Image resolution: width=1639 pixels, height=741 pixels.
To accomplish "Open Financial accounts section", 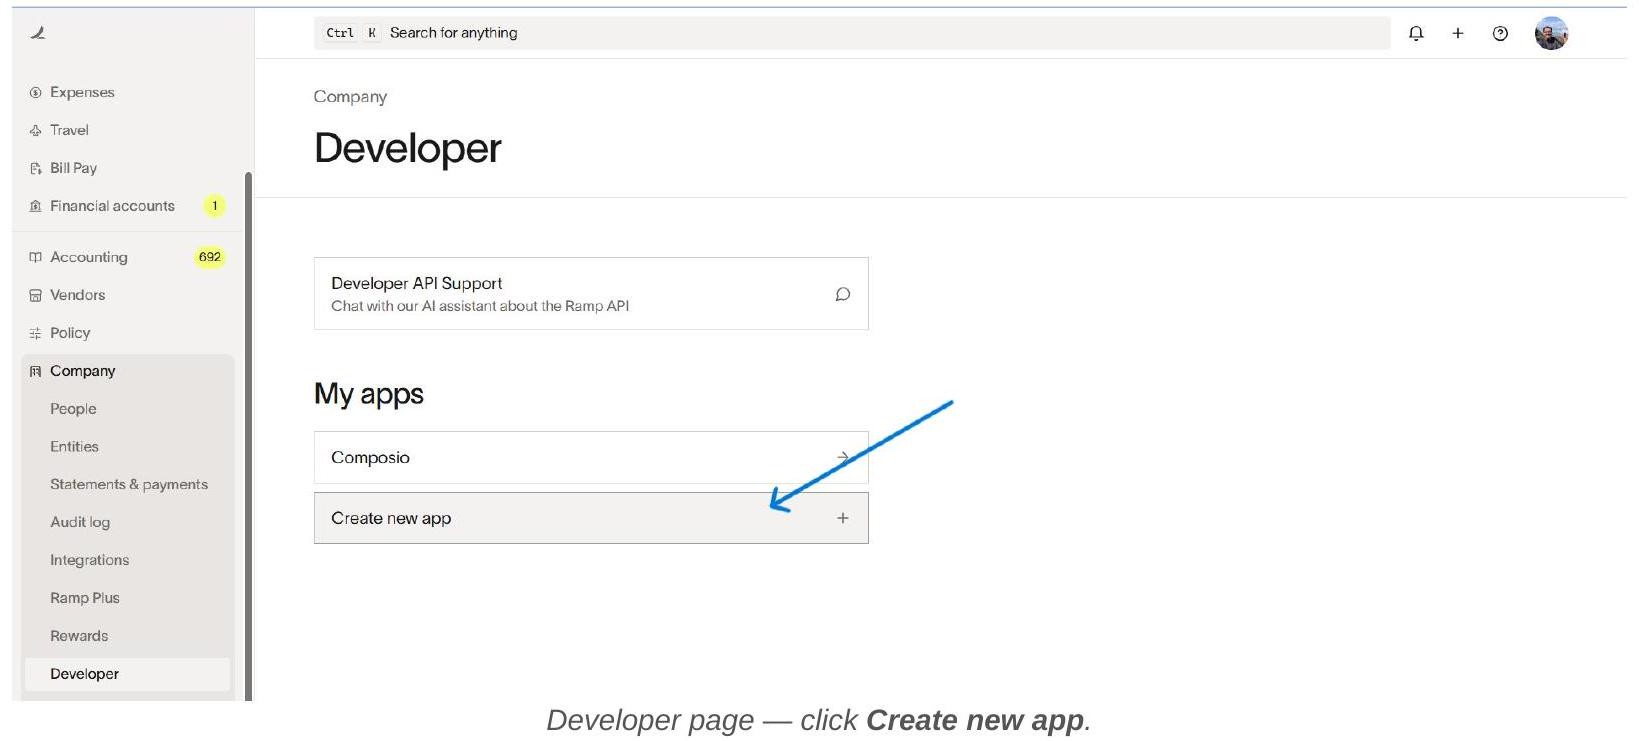I will pyautogui.click(x=112, y=206).
